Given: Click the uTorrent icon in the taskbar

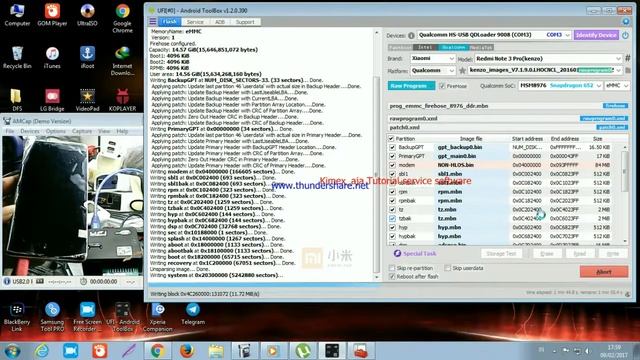Looking at the screenshot, I should pos(303,351).
